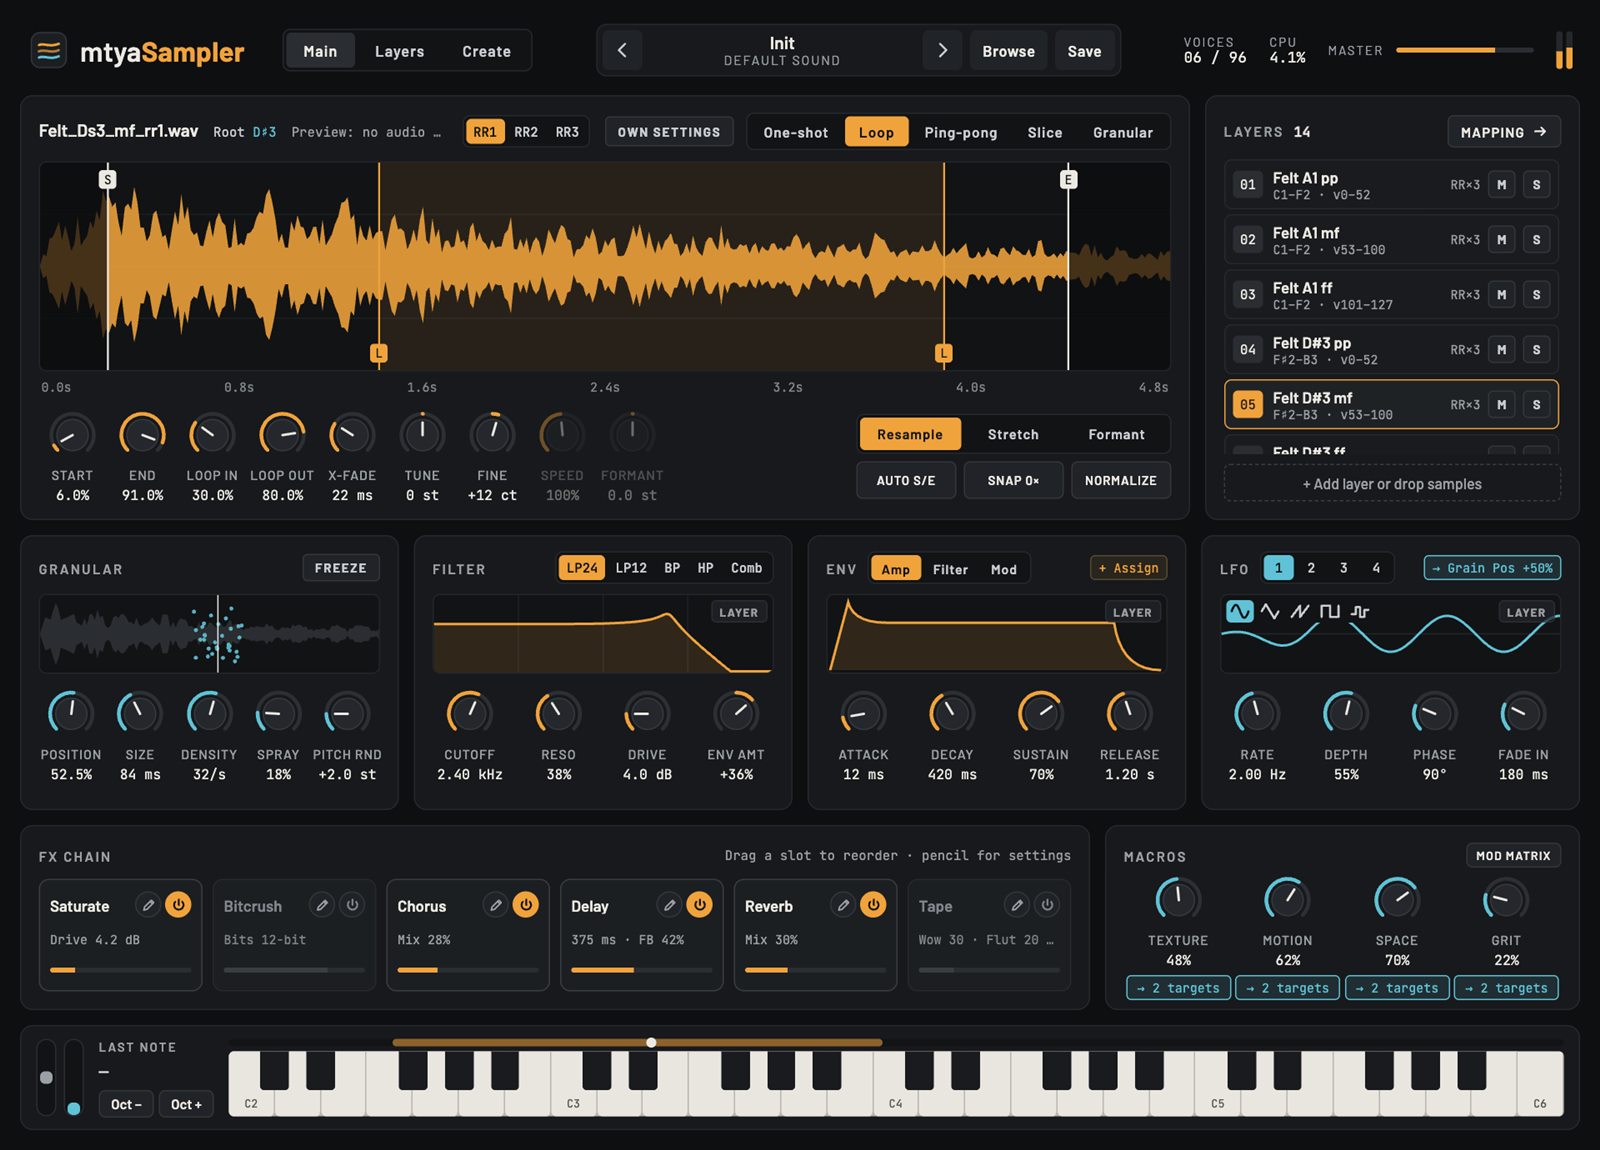Screen dimensions: 1600x1150
Task: Enable the Bitcrush effect power button
Action: 352,905
